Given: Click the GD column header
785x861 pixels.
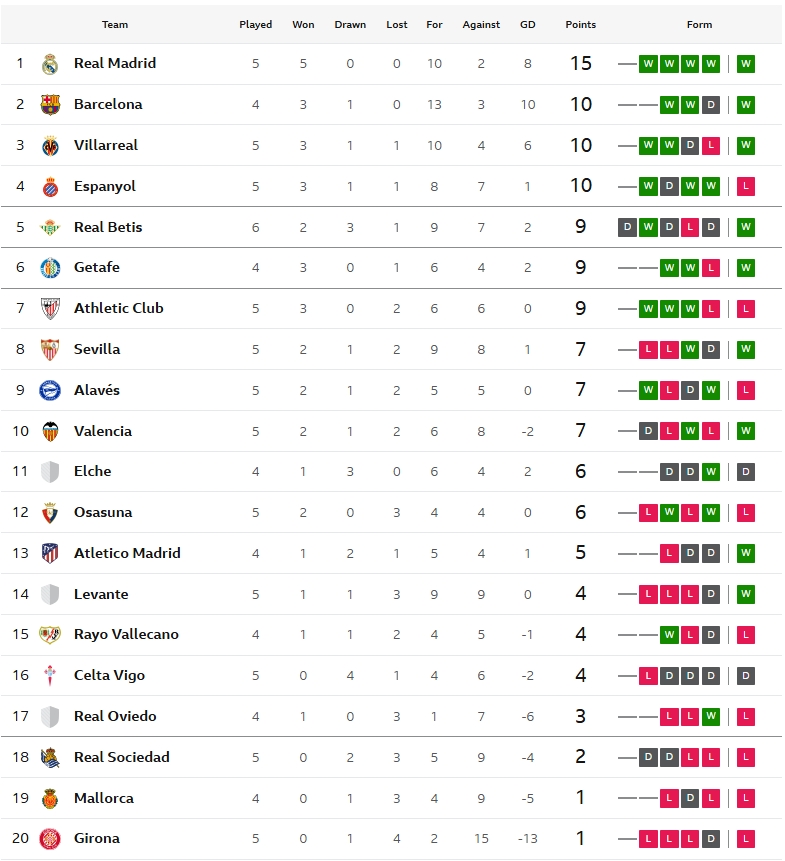Looking at the screenshot, I should (x=528, y=24).
